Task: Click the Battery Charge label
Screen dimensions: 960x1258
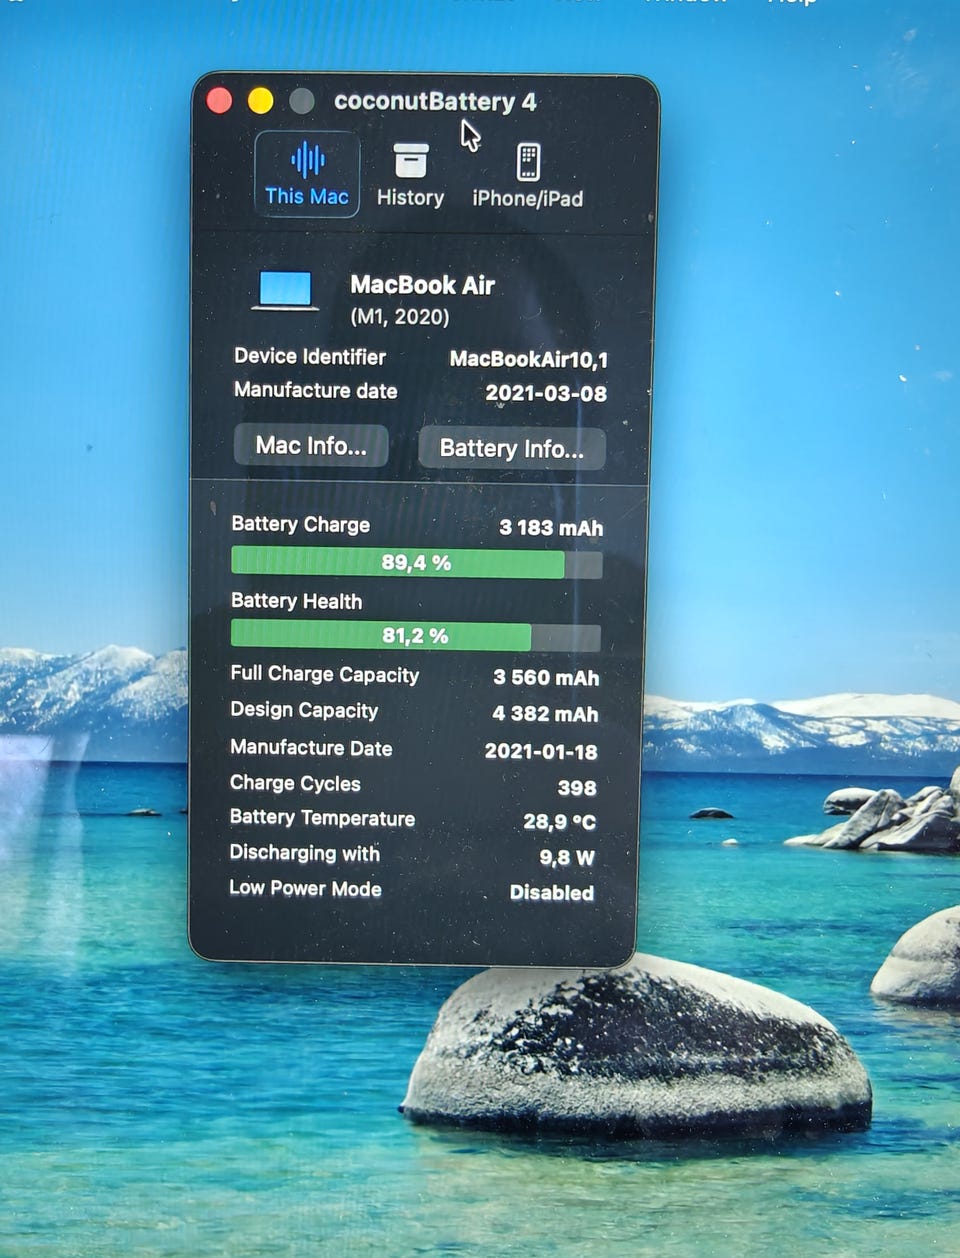Action: (x=300, y=524)
